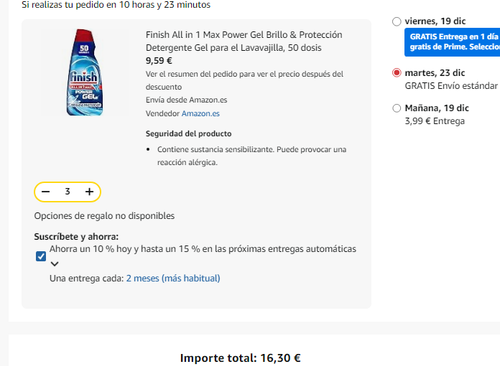Increase quantity with the plus icon
This screenshot has height=366, width=500.
coord(89,192)
